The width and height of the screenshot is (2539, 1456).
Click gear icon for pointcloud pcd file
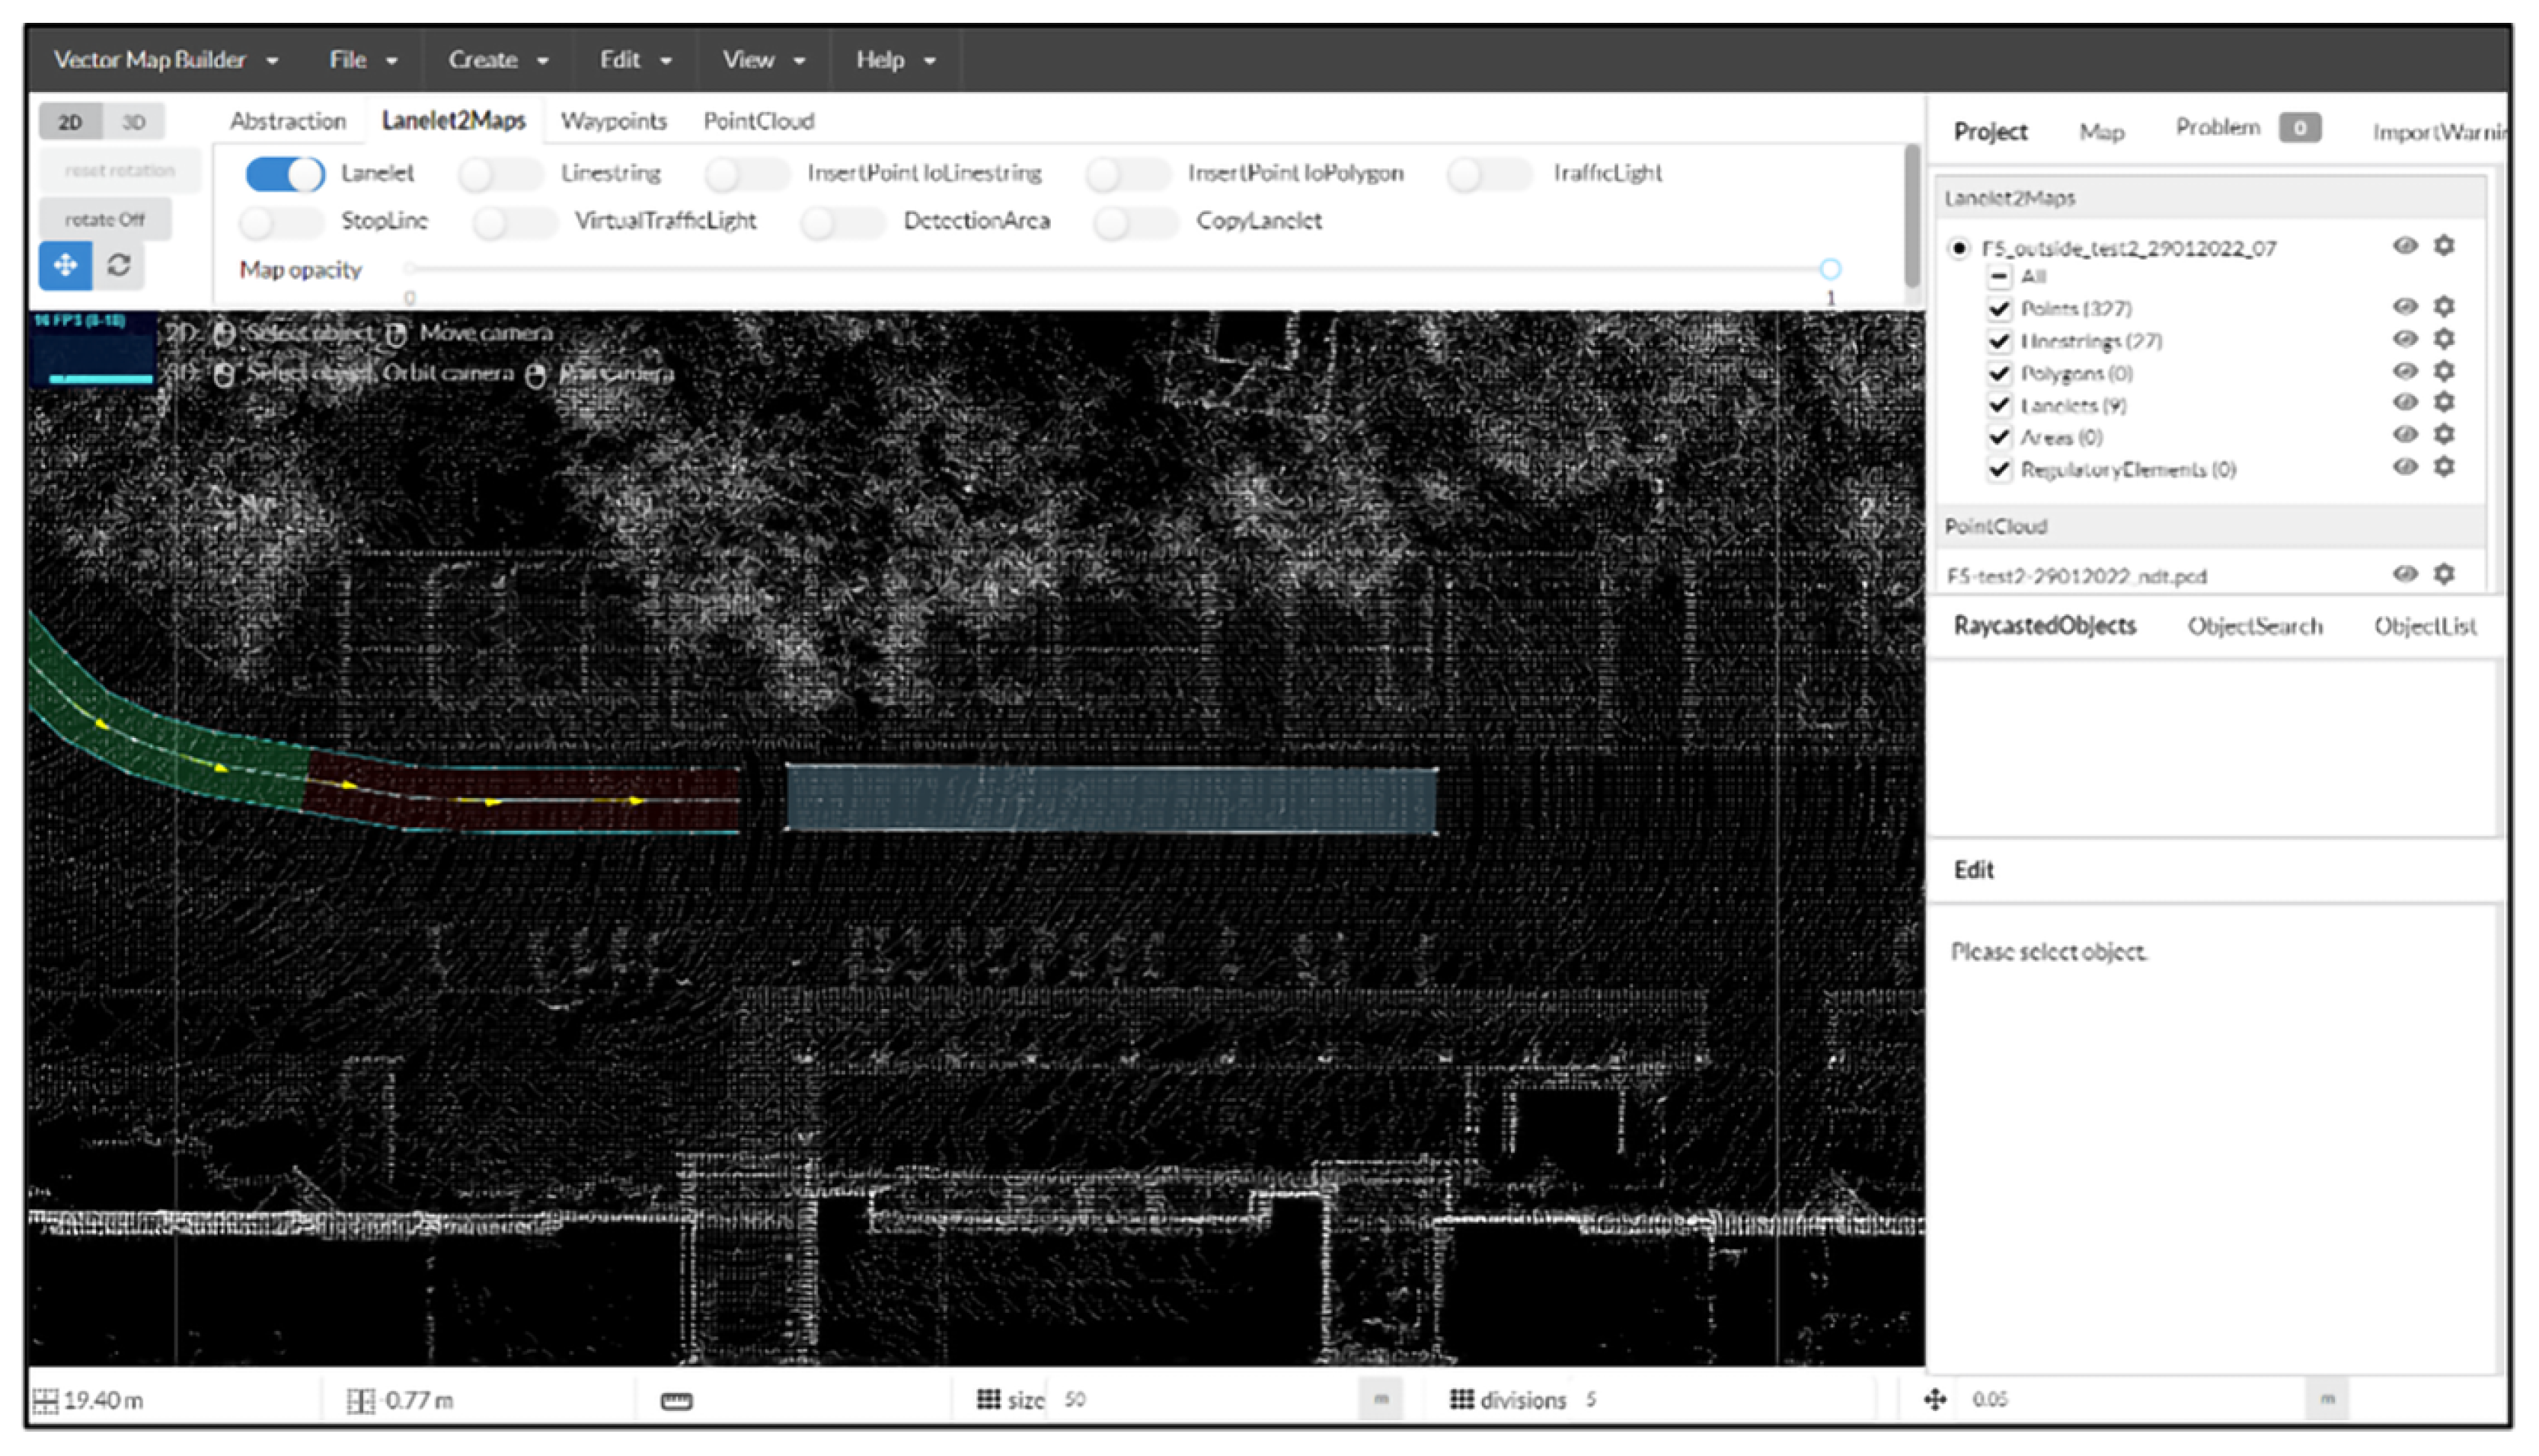(x=2443, y=574)
